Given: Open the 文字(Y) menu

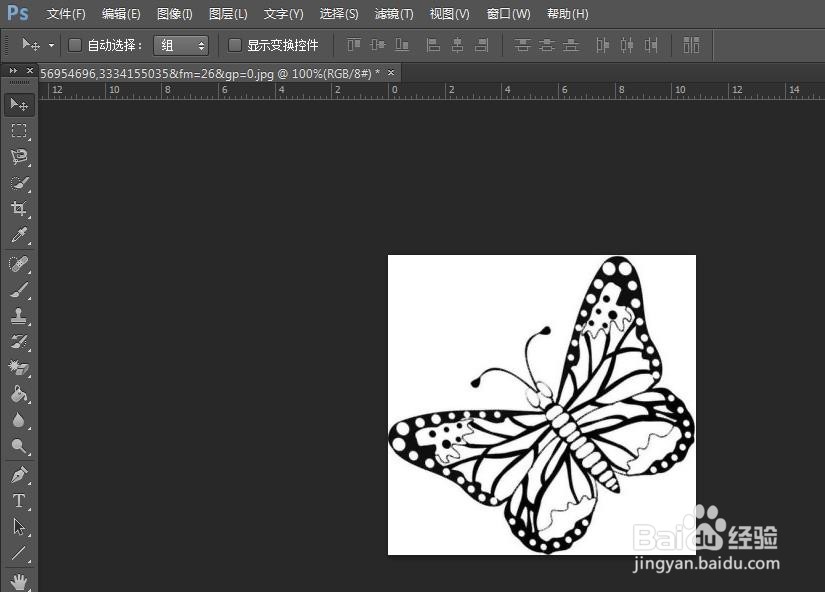Looking at the screenshot, I should 284,14.
